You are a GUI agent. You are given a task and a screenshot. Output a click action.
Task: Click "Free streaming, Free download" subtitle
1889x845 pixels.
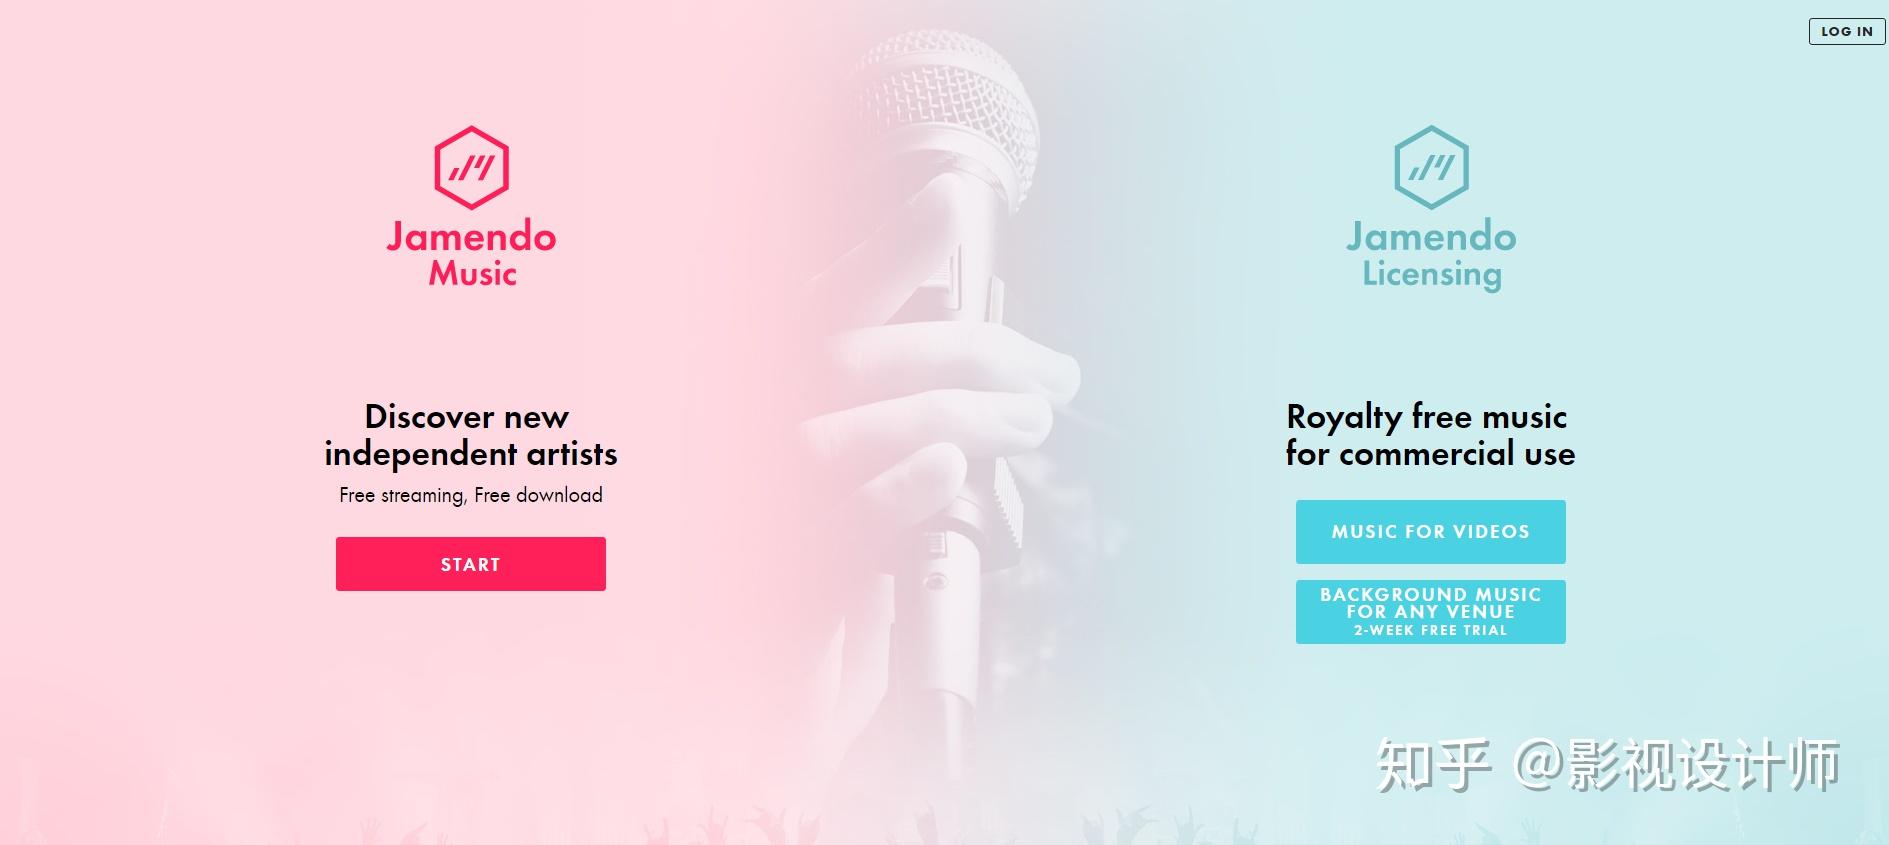470,495
